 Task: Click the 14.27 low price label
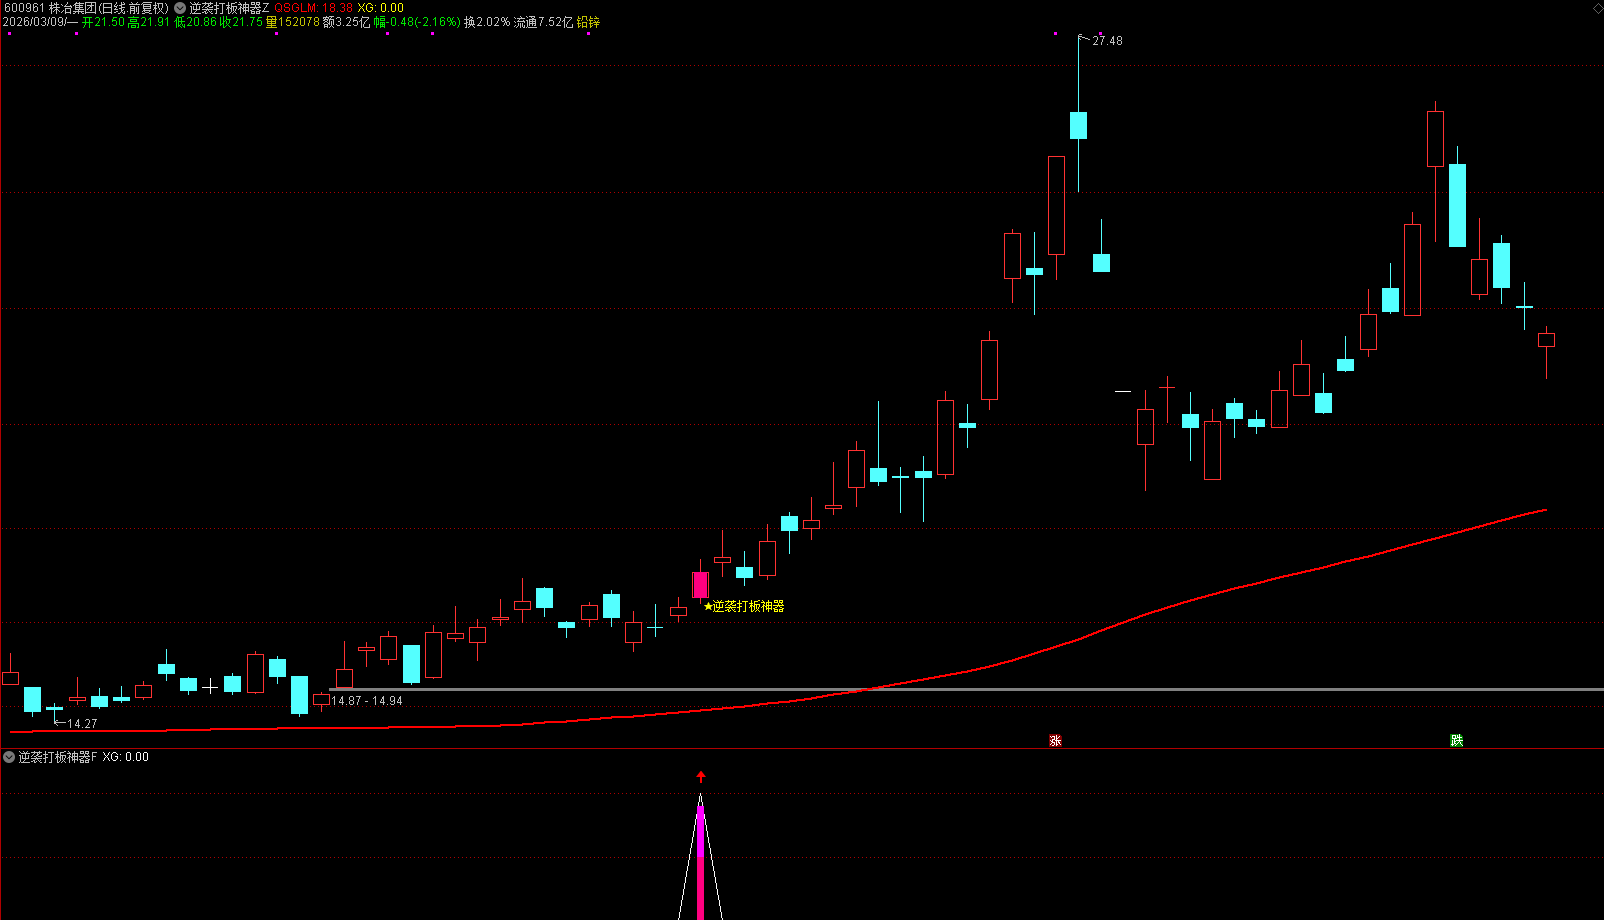pyautogui.click(x=82, y=724)
